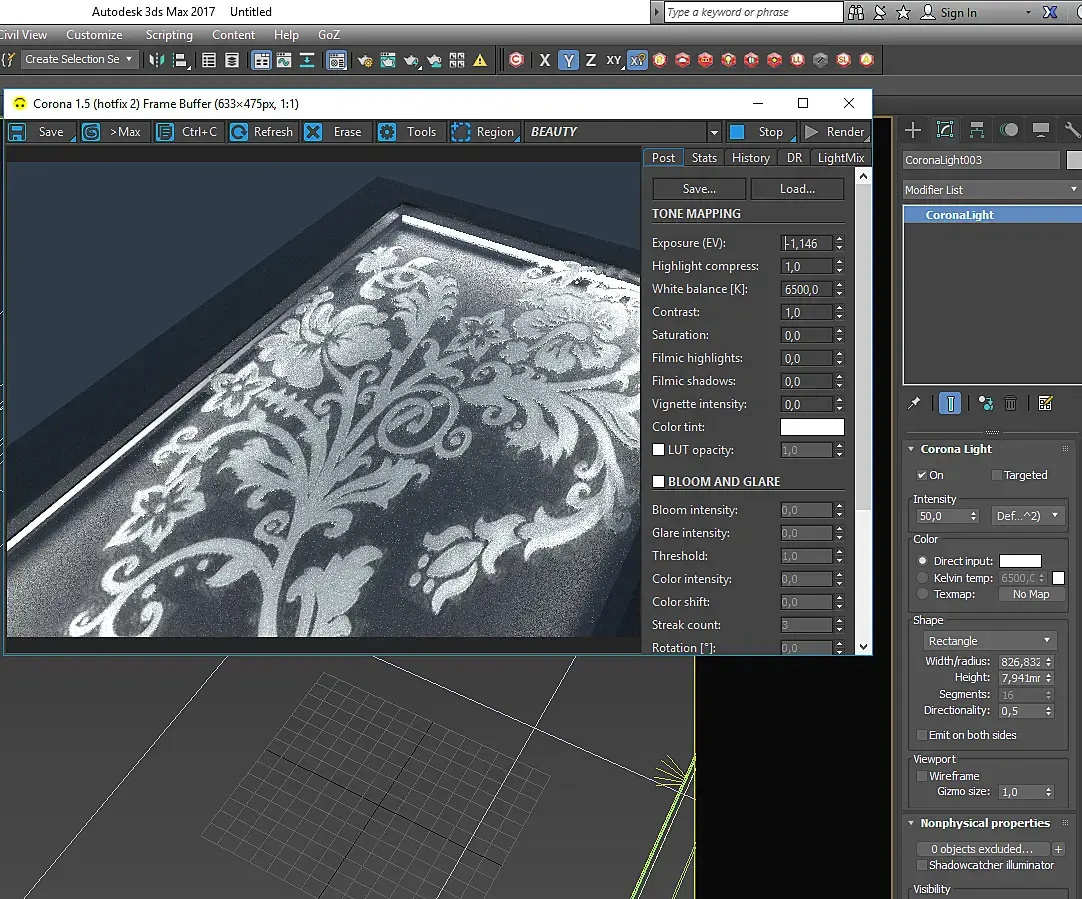The height and width of the screenshot is (899, 1082).
Task: Click the Configure Modifier Sets icon
Action: 1046,403
